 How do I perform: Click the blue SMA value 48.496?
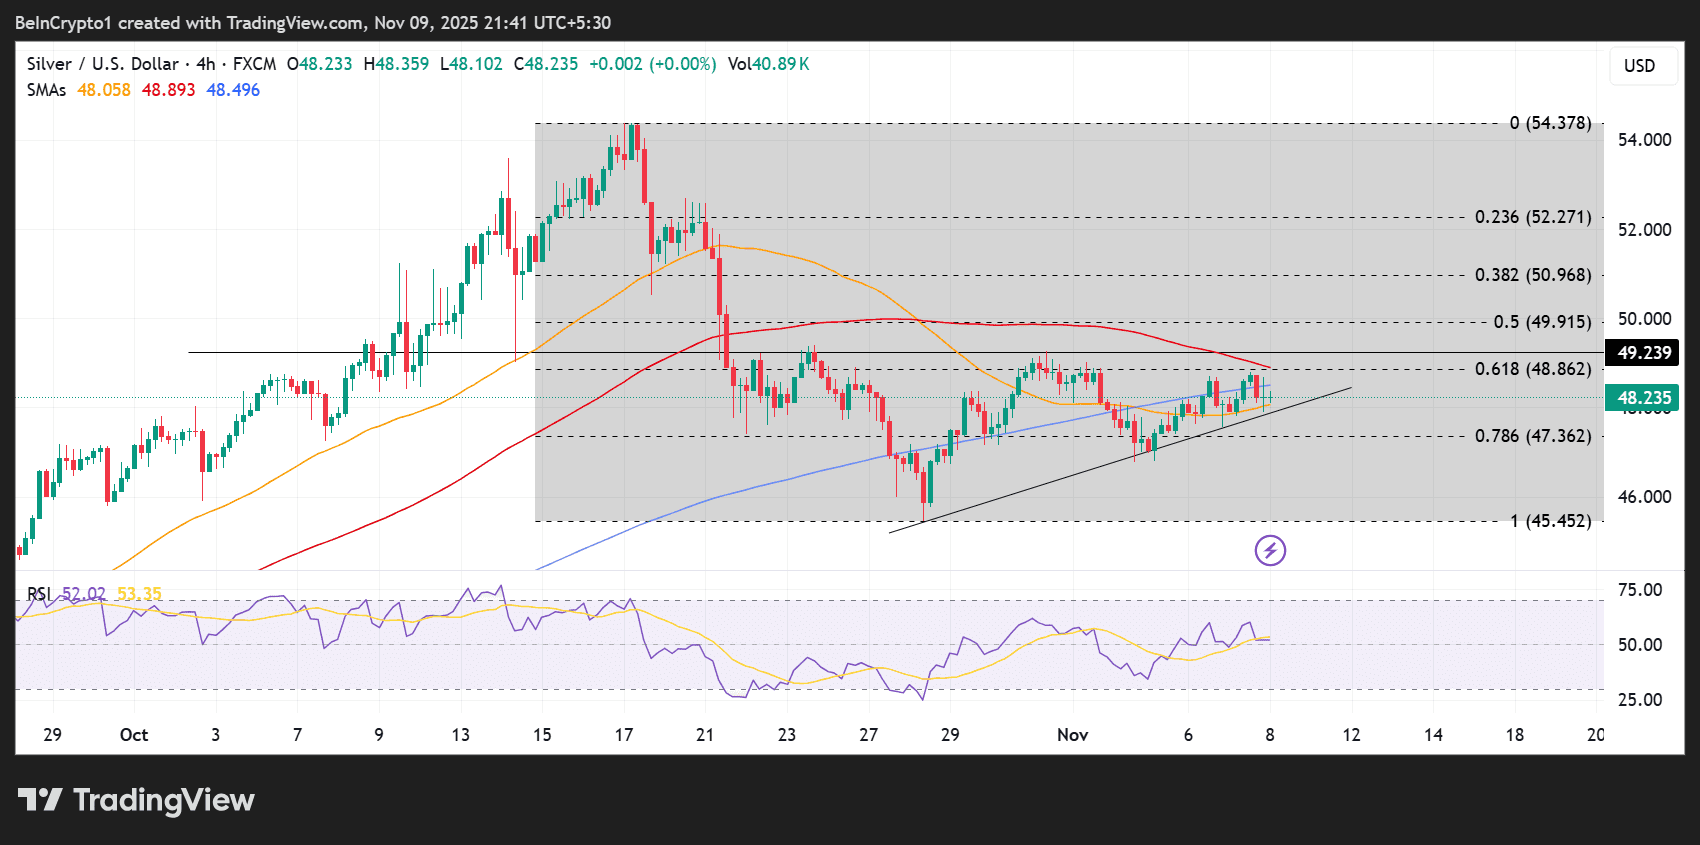point(233,90)
